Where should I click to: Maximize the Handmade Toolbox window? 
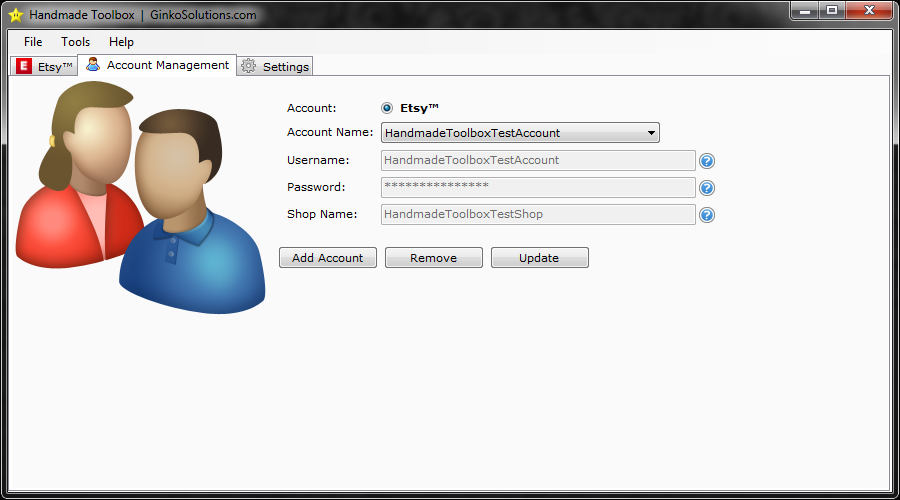(832, 10)
